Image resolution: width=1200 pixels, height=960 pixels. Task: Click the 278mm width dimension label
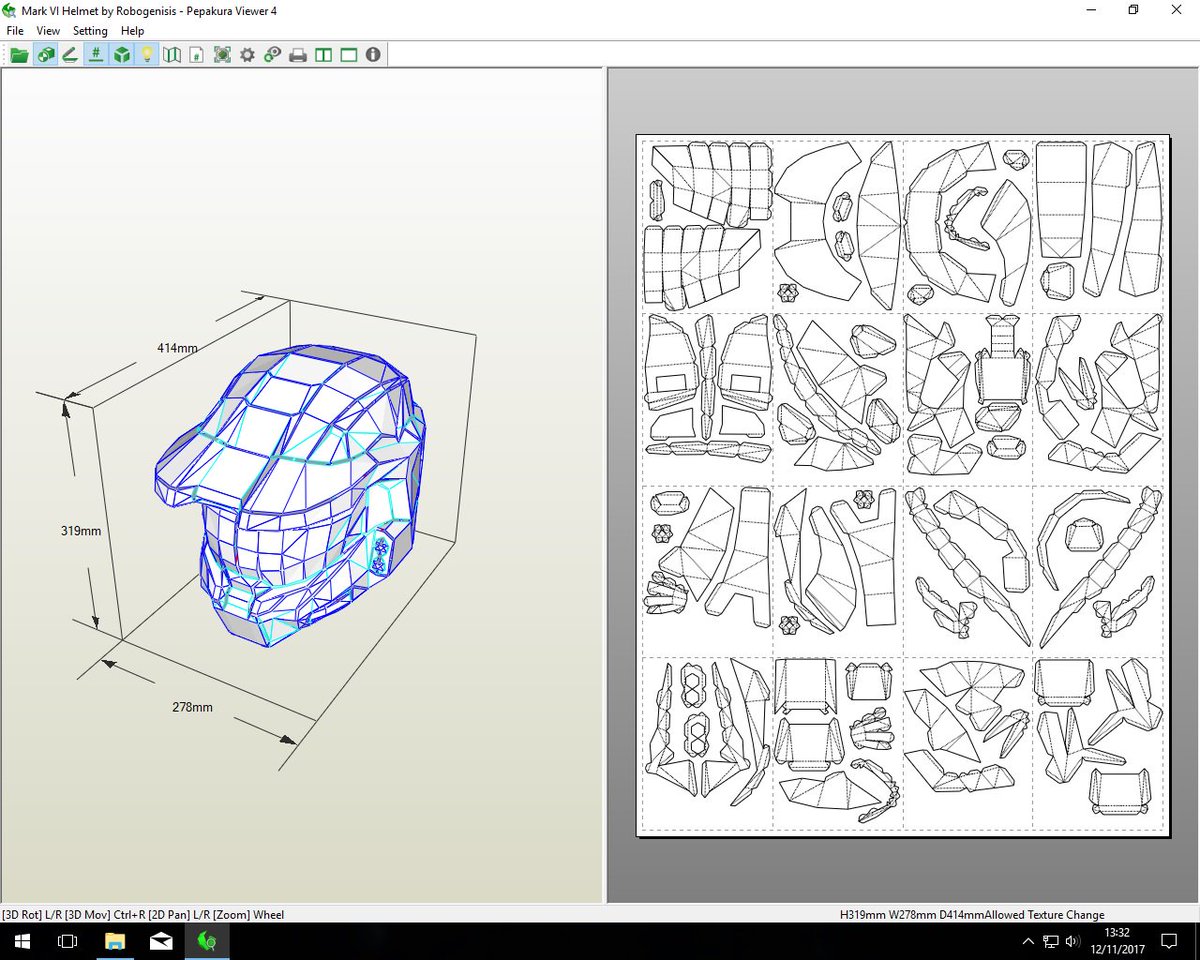[x=193, y=707]
